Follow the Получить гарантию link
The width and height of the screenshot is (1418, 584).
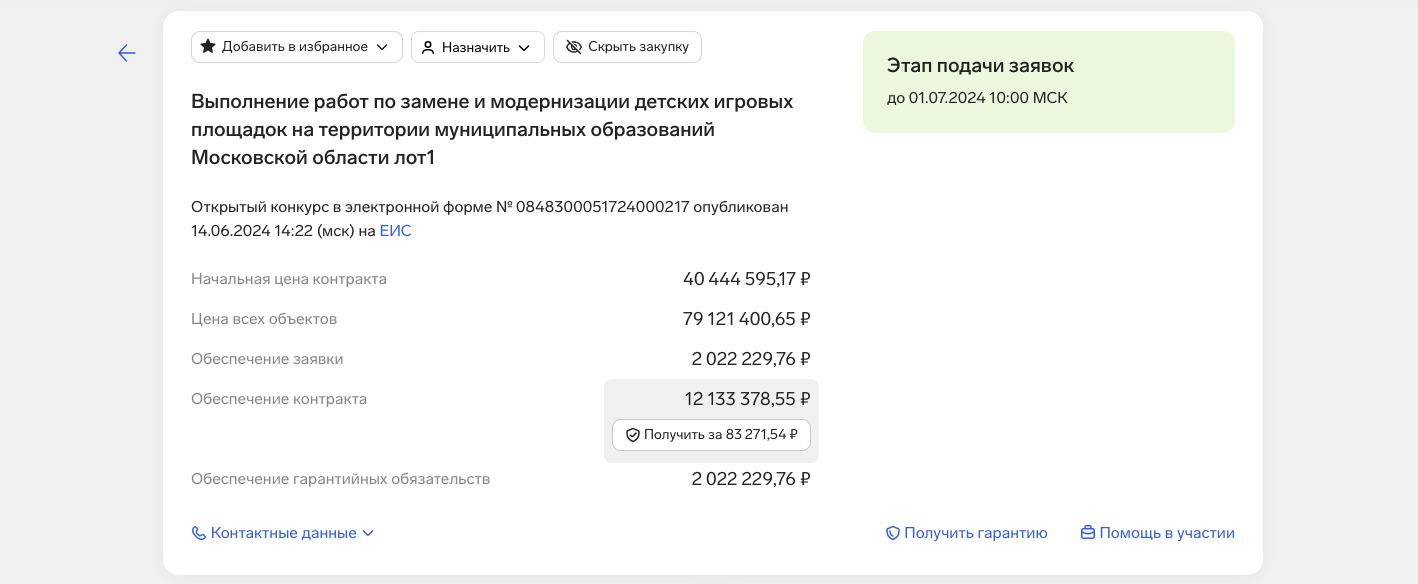click(975, 533)
